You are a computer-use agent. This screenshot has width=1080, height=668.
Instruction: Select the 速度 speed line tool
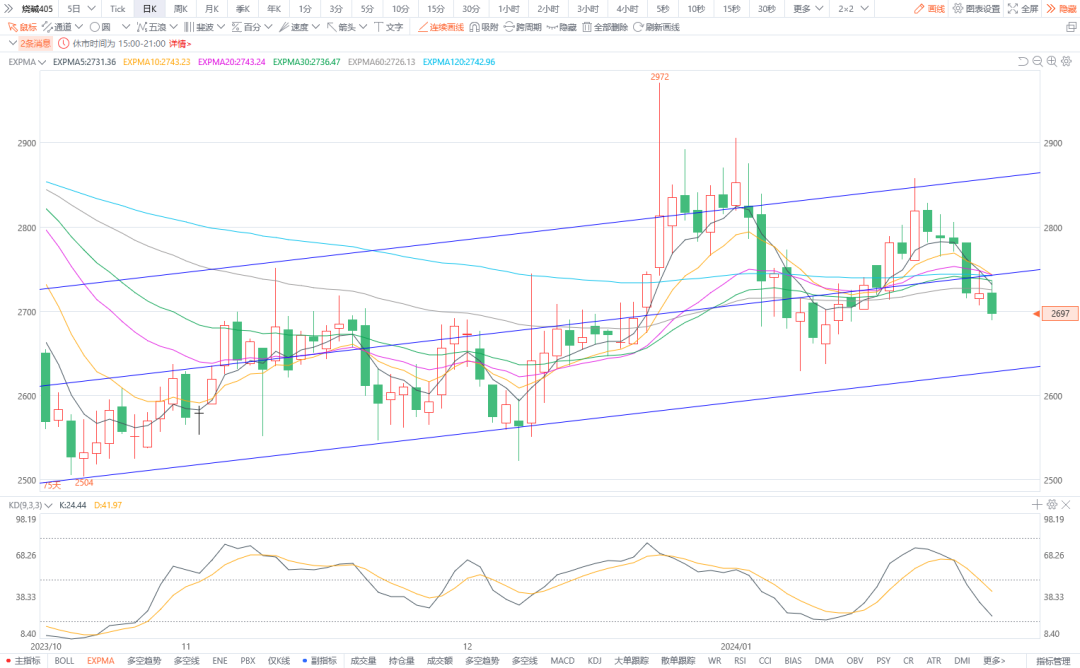click(x=294, y=27)
